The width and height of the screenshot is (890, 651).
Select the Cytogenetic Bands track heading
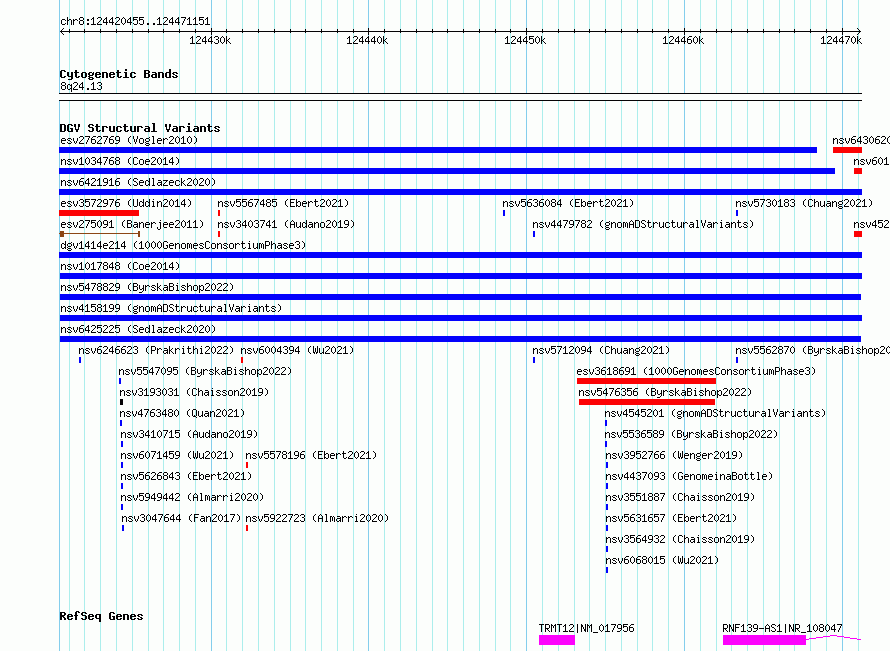(x=119, y=74)
